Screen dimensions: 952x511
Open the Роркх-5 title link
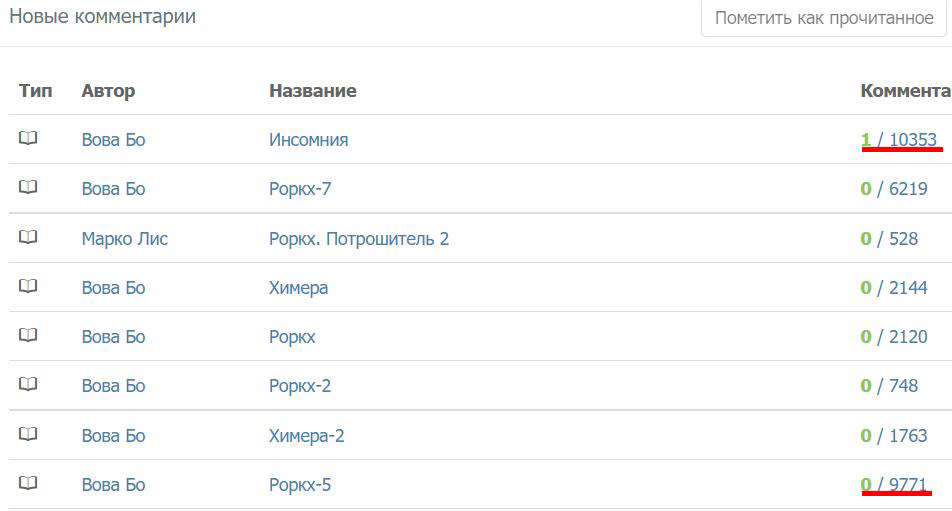[x=300, y=485]
